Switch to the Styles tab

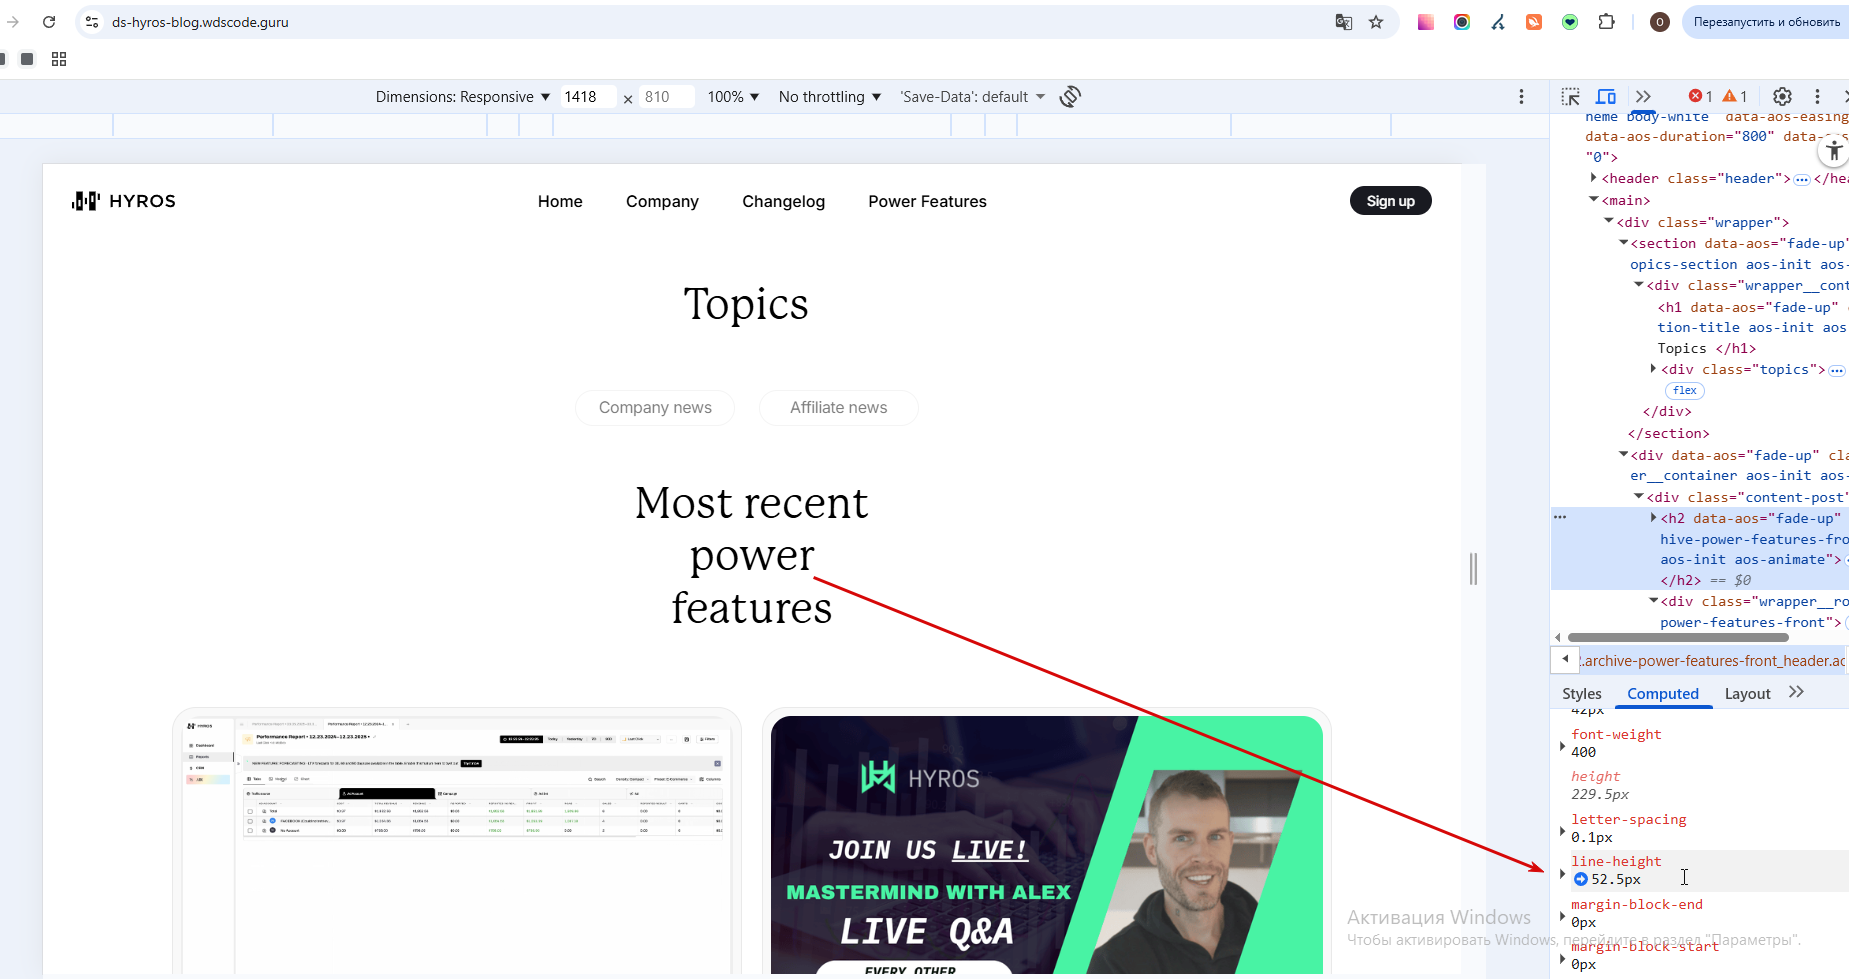[1581, 693]
